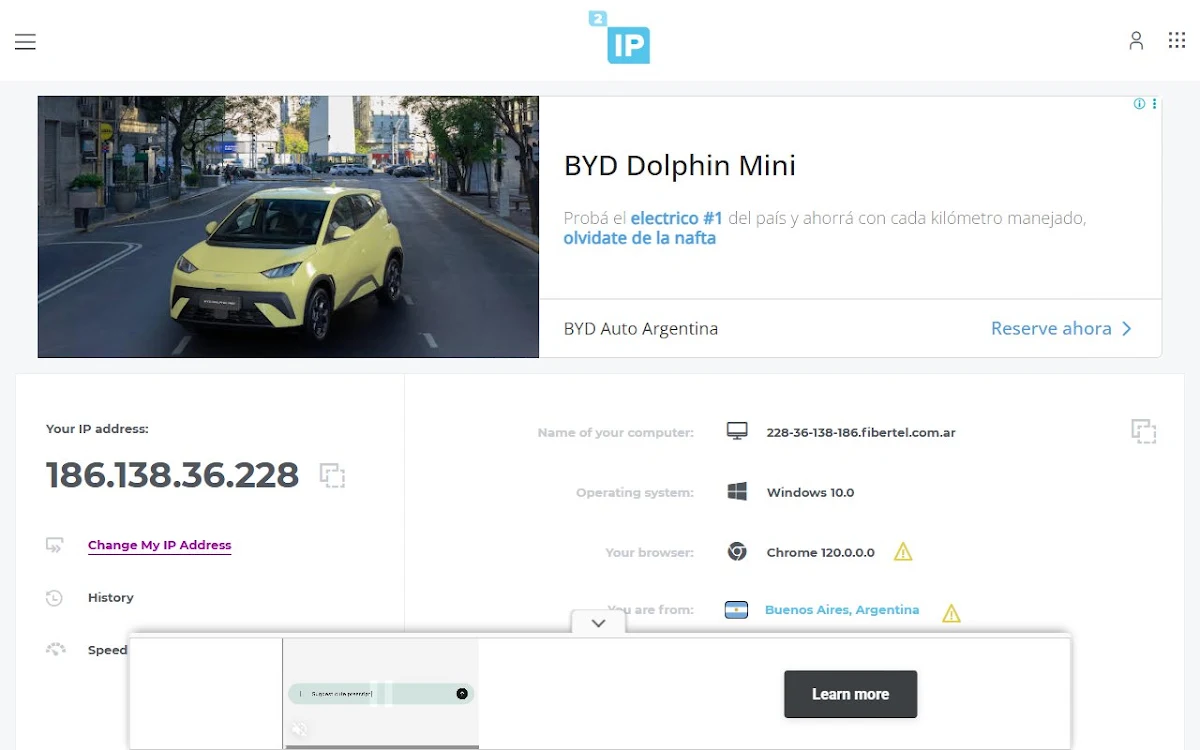Click the hostname 228-36-138-186.fibertel.com.ar

tap(861, 433)
